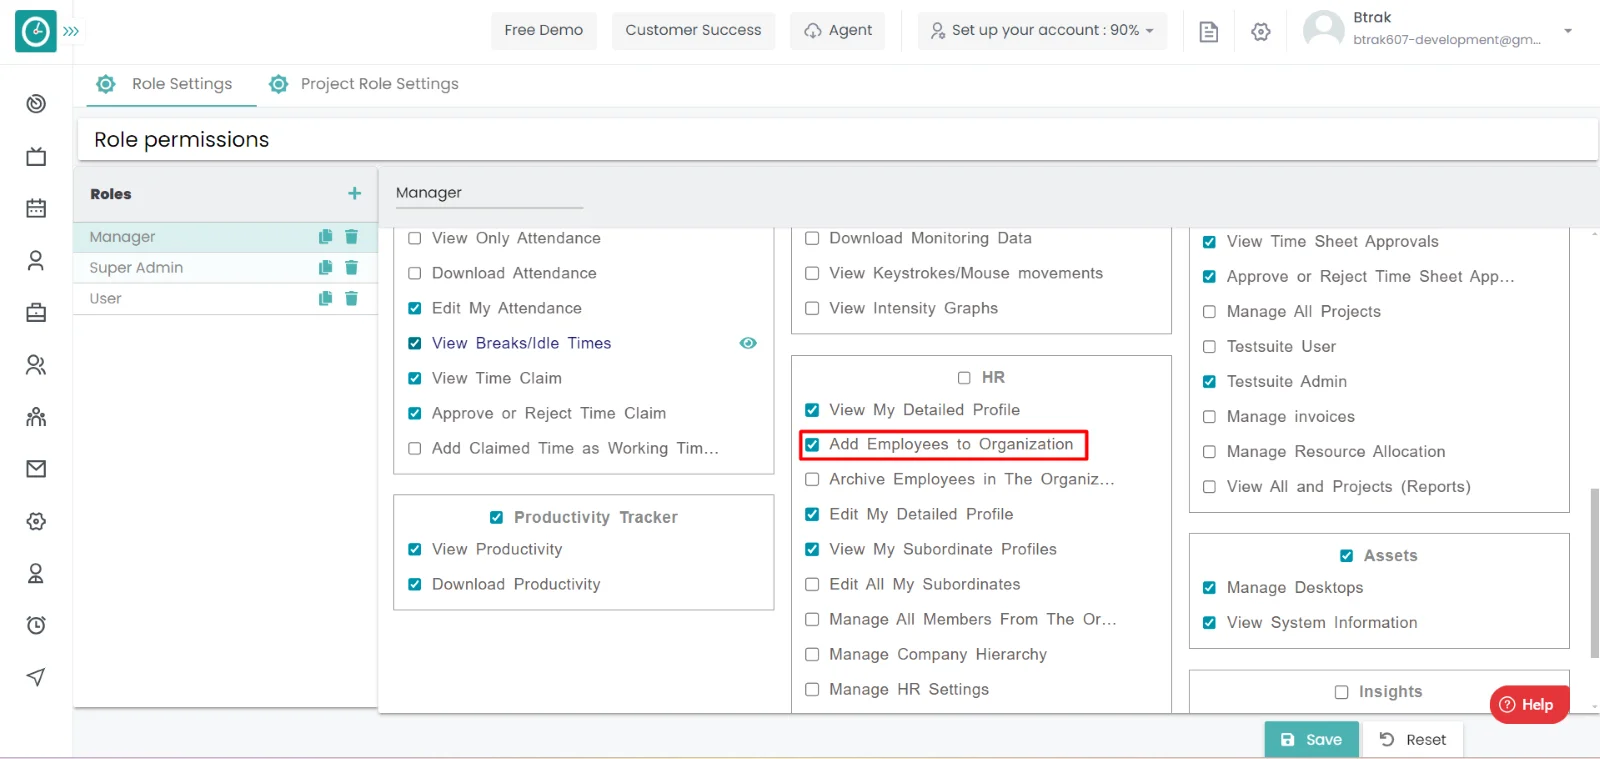The height and width of the screenshot is (759, 1600).
Task: Open the briefcase sidebar icon
Action: pos(36,313)
